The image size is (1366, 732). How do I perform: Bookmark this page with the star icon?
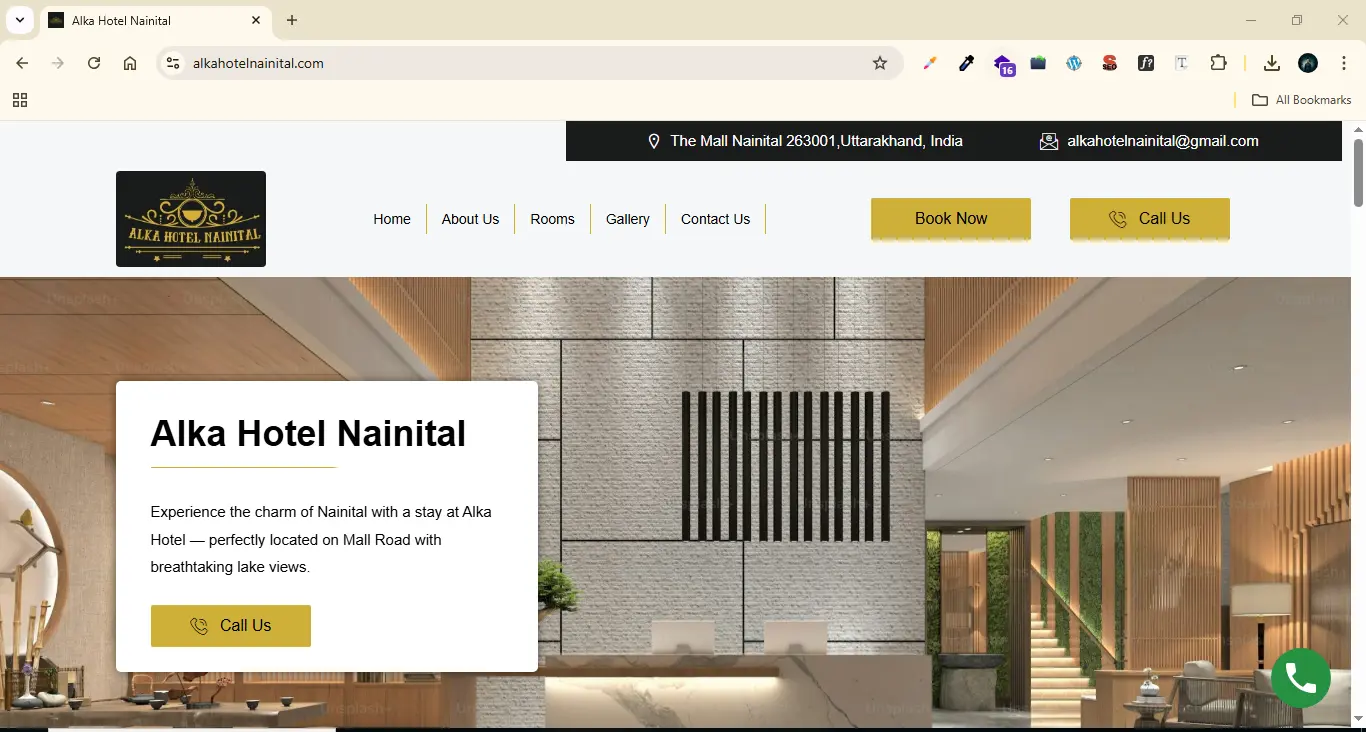click(880, 63)
